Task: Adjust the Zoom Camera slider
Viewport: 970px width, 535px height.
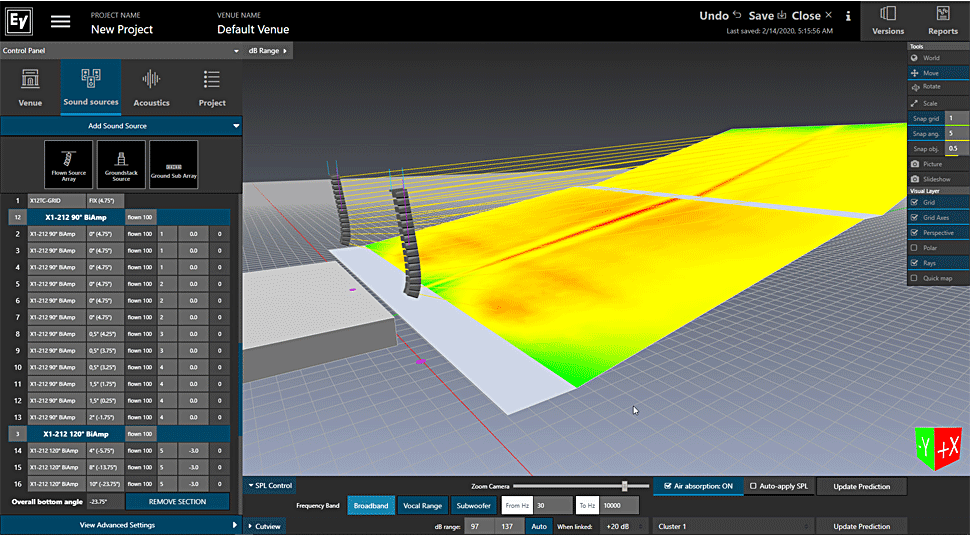Action: pyautogui.click(x=625, y=486)
